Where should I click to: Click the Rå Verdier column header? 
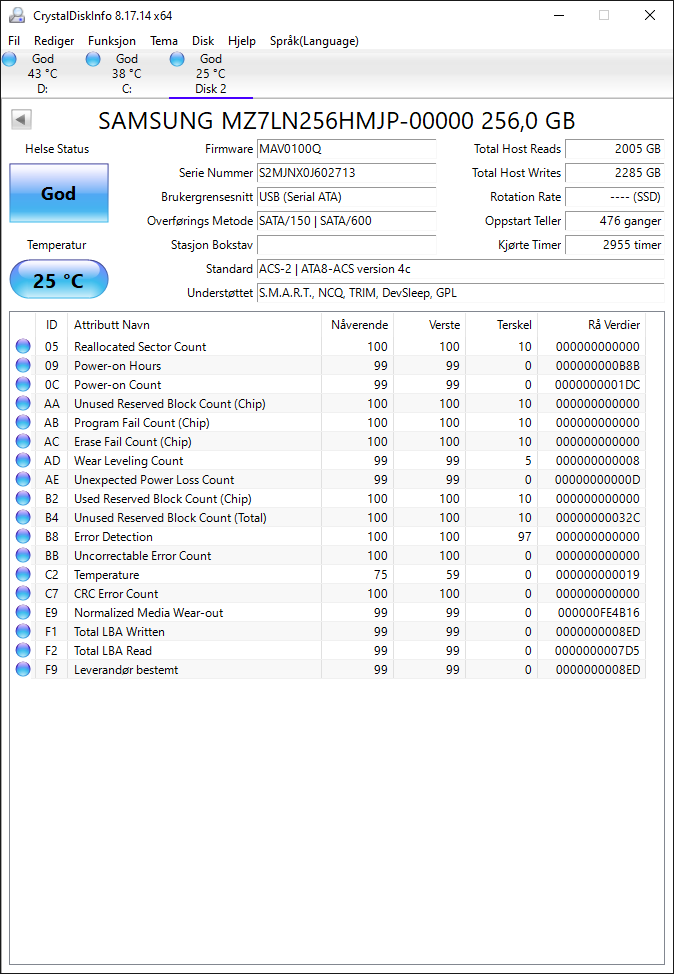pos(591,325)
